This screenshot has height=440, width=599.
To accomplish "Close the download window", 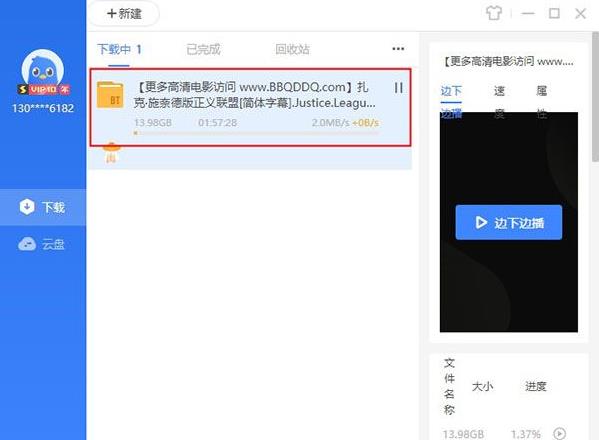I will (x=581, y=14).
